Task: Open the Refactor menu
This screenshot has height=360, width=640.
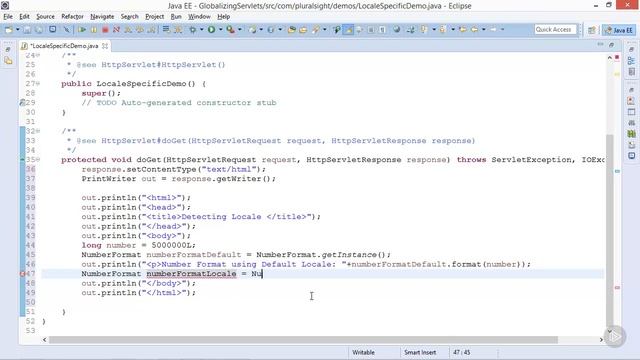Action: (x=72, y=16)
